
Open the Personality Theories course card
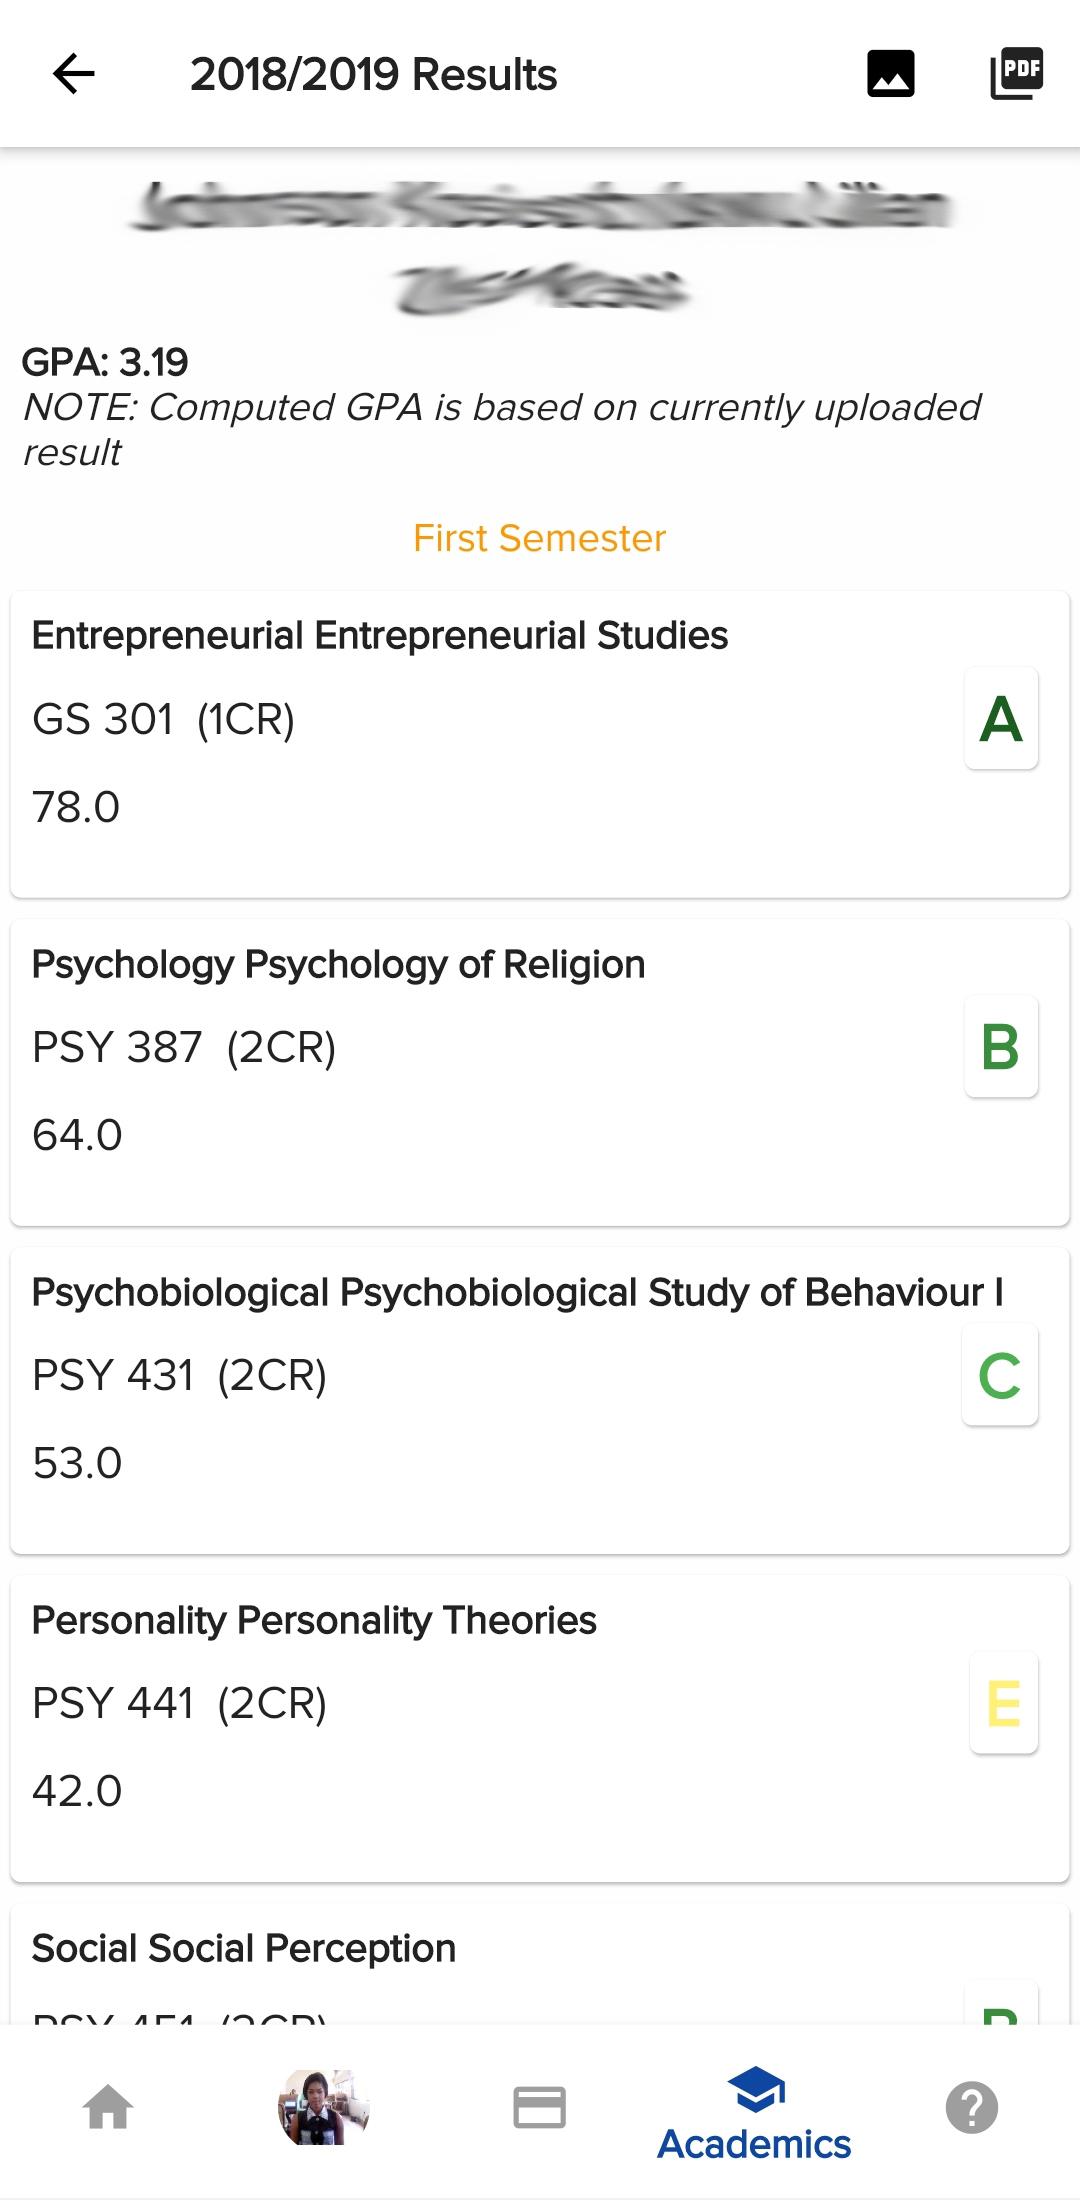pos(540,1728)
